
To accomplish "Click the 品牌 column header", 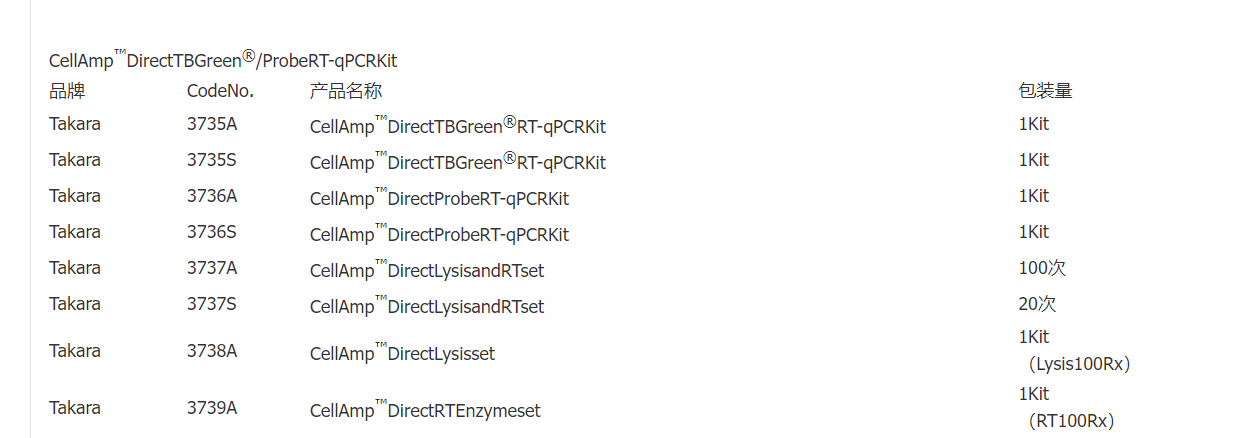I will coord(67,91).
